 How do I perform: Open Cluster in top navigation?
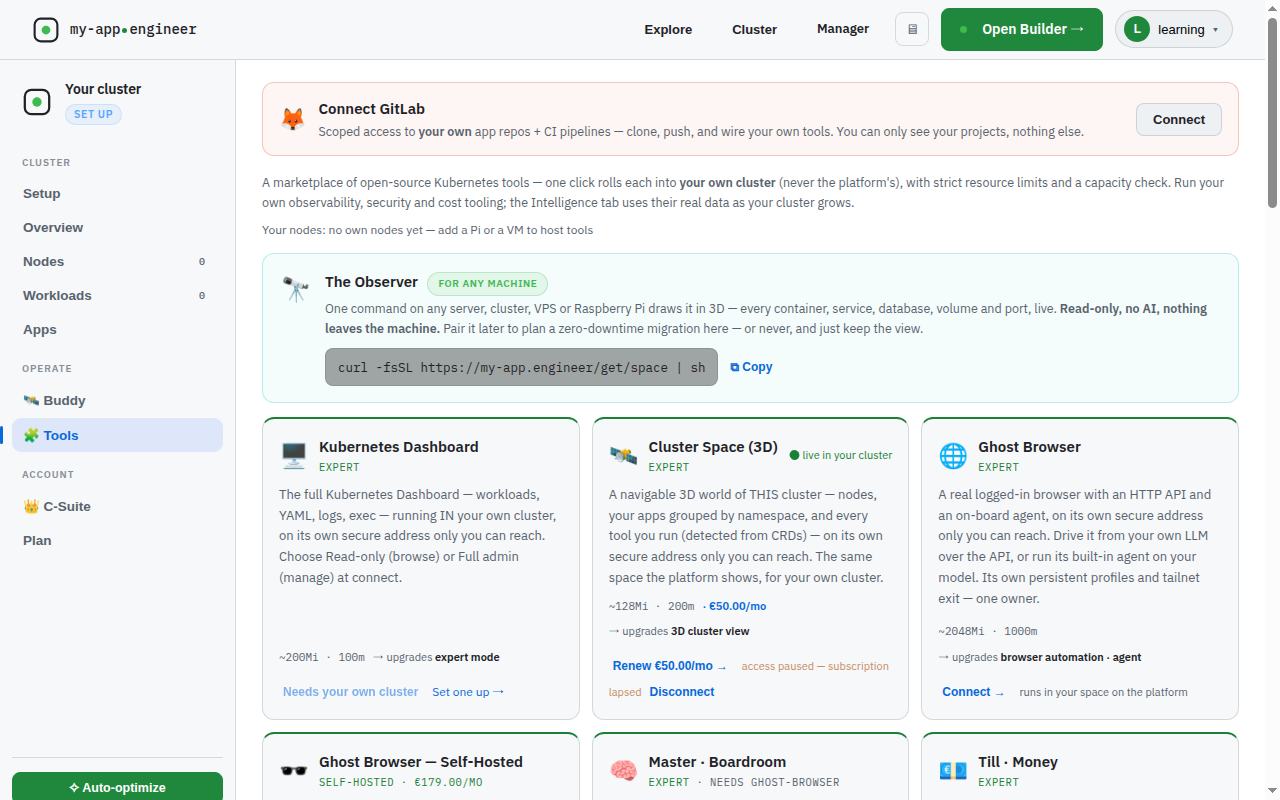pos(754,29)
